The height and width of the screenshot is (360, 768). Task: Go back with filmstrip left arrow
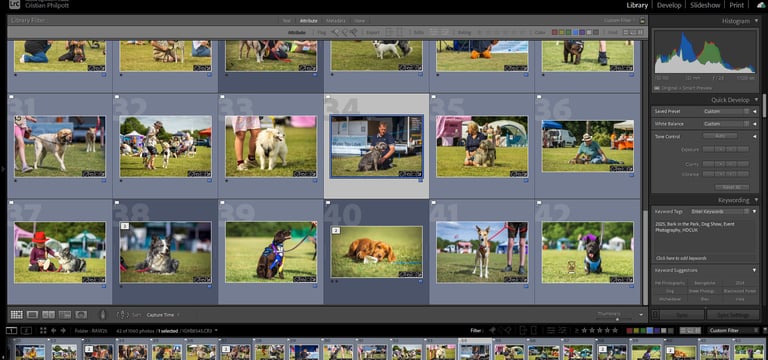click(53, 331)
